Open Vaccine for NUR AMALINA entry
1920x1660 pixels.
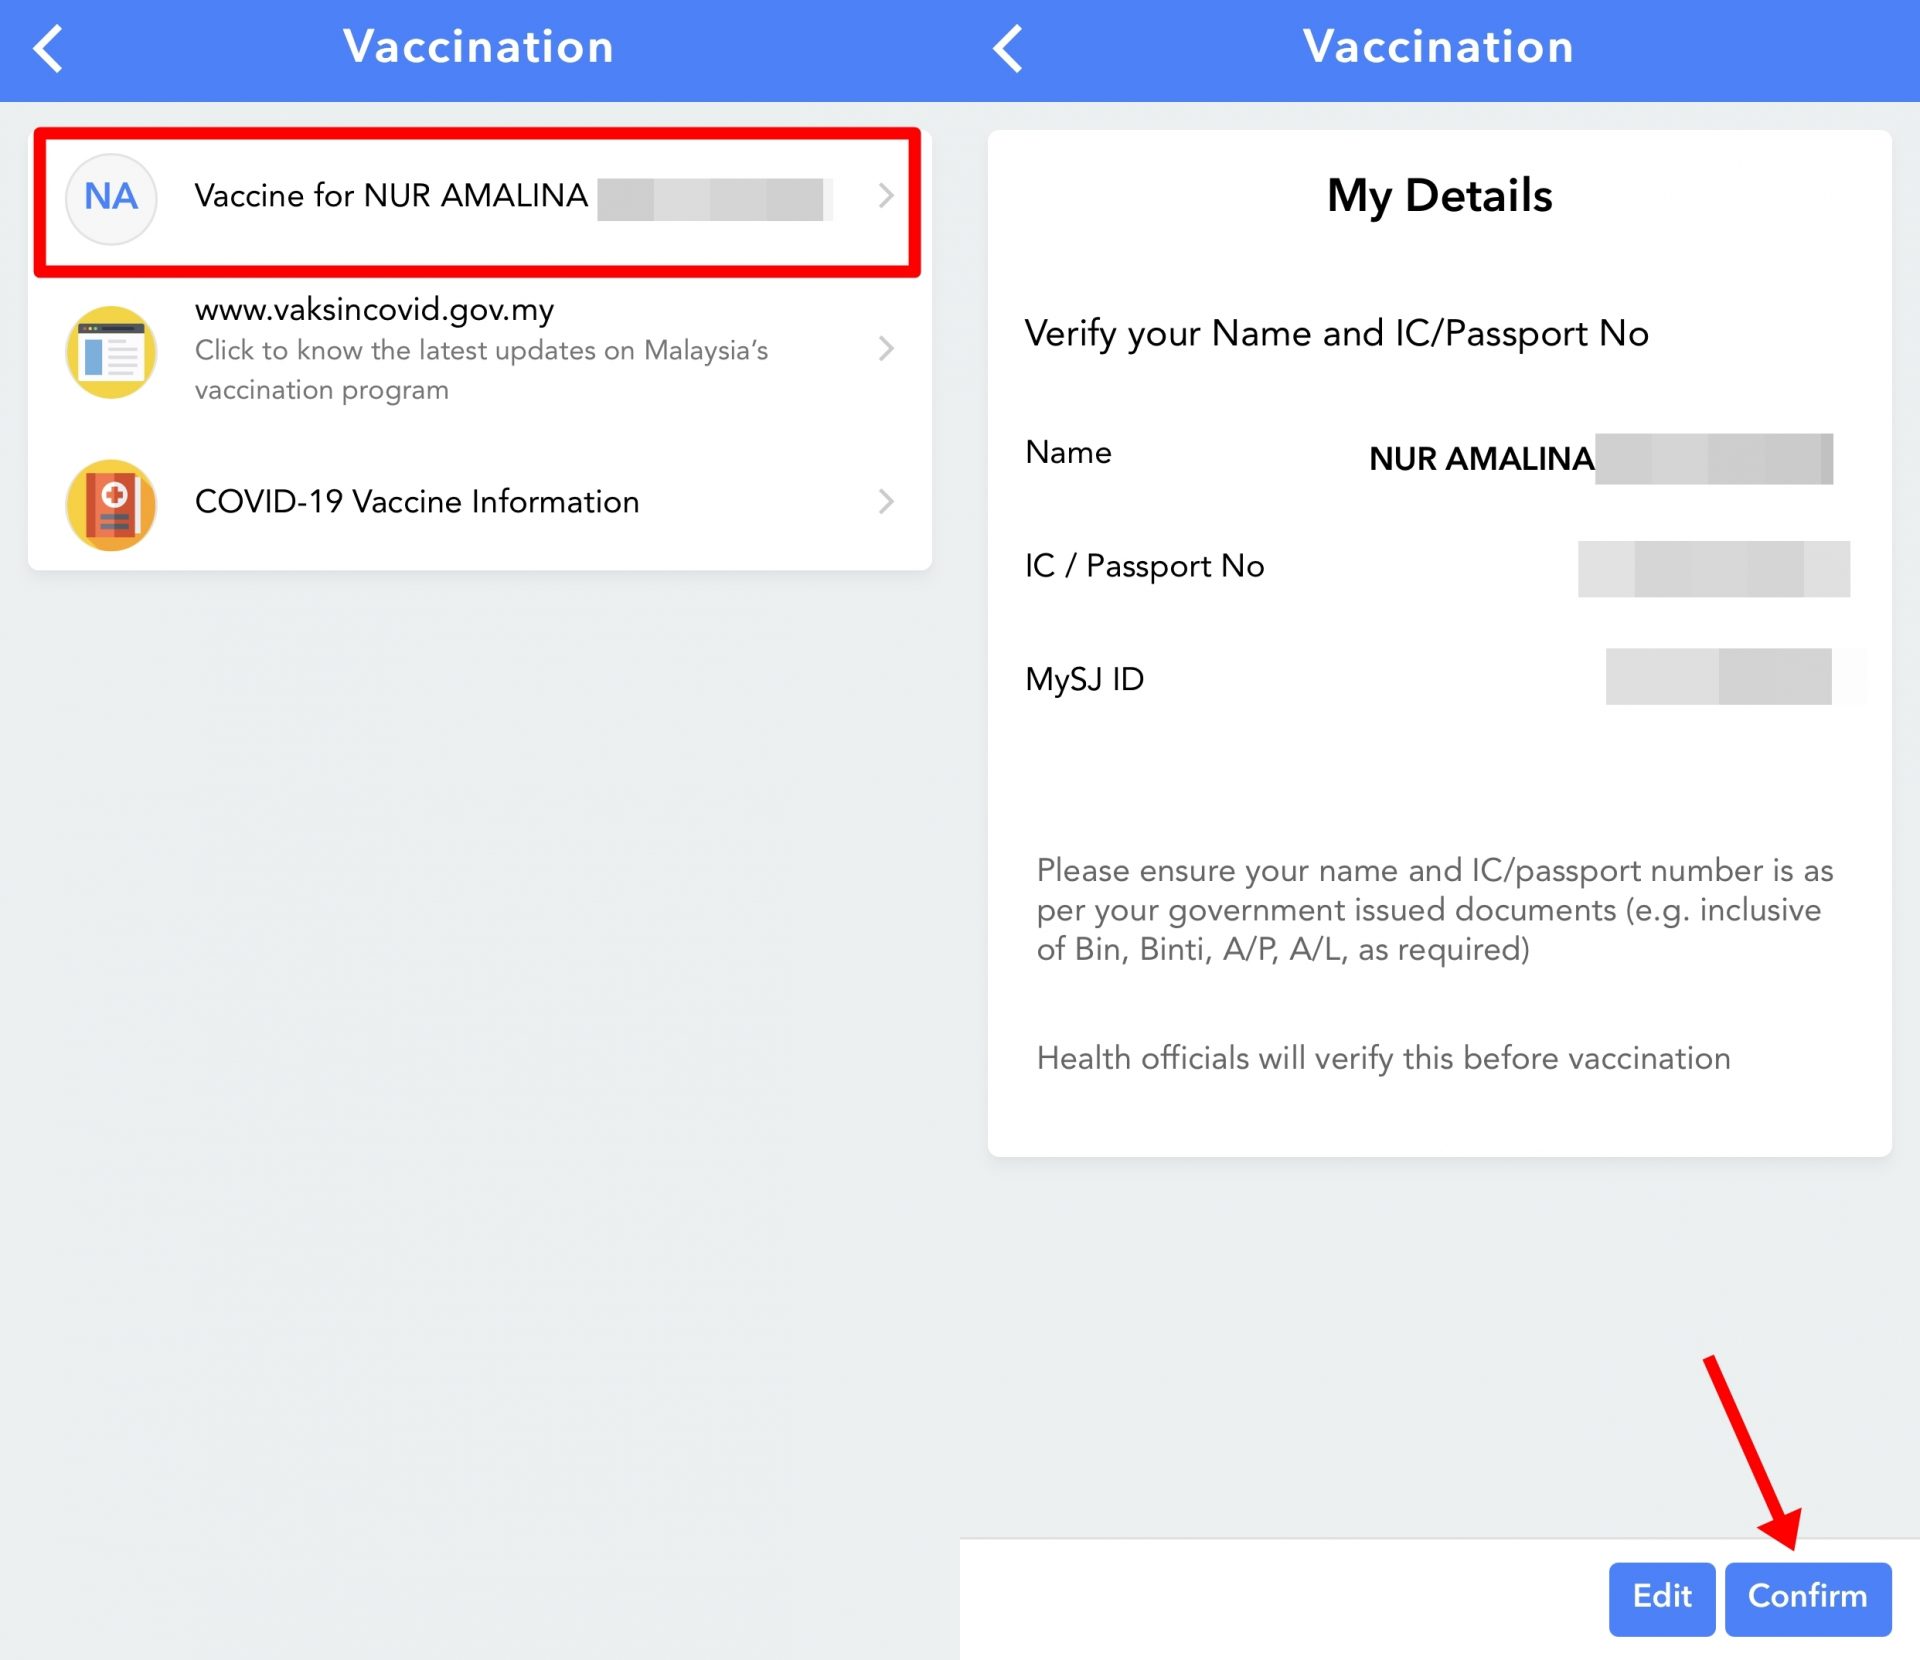click(x=392, y=196)
